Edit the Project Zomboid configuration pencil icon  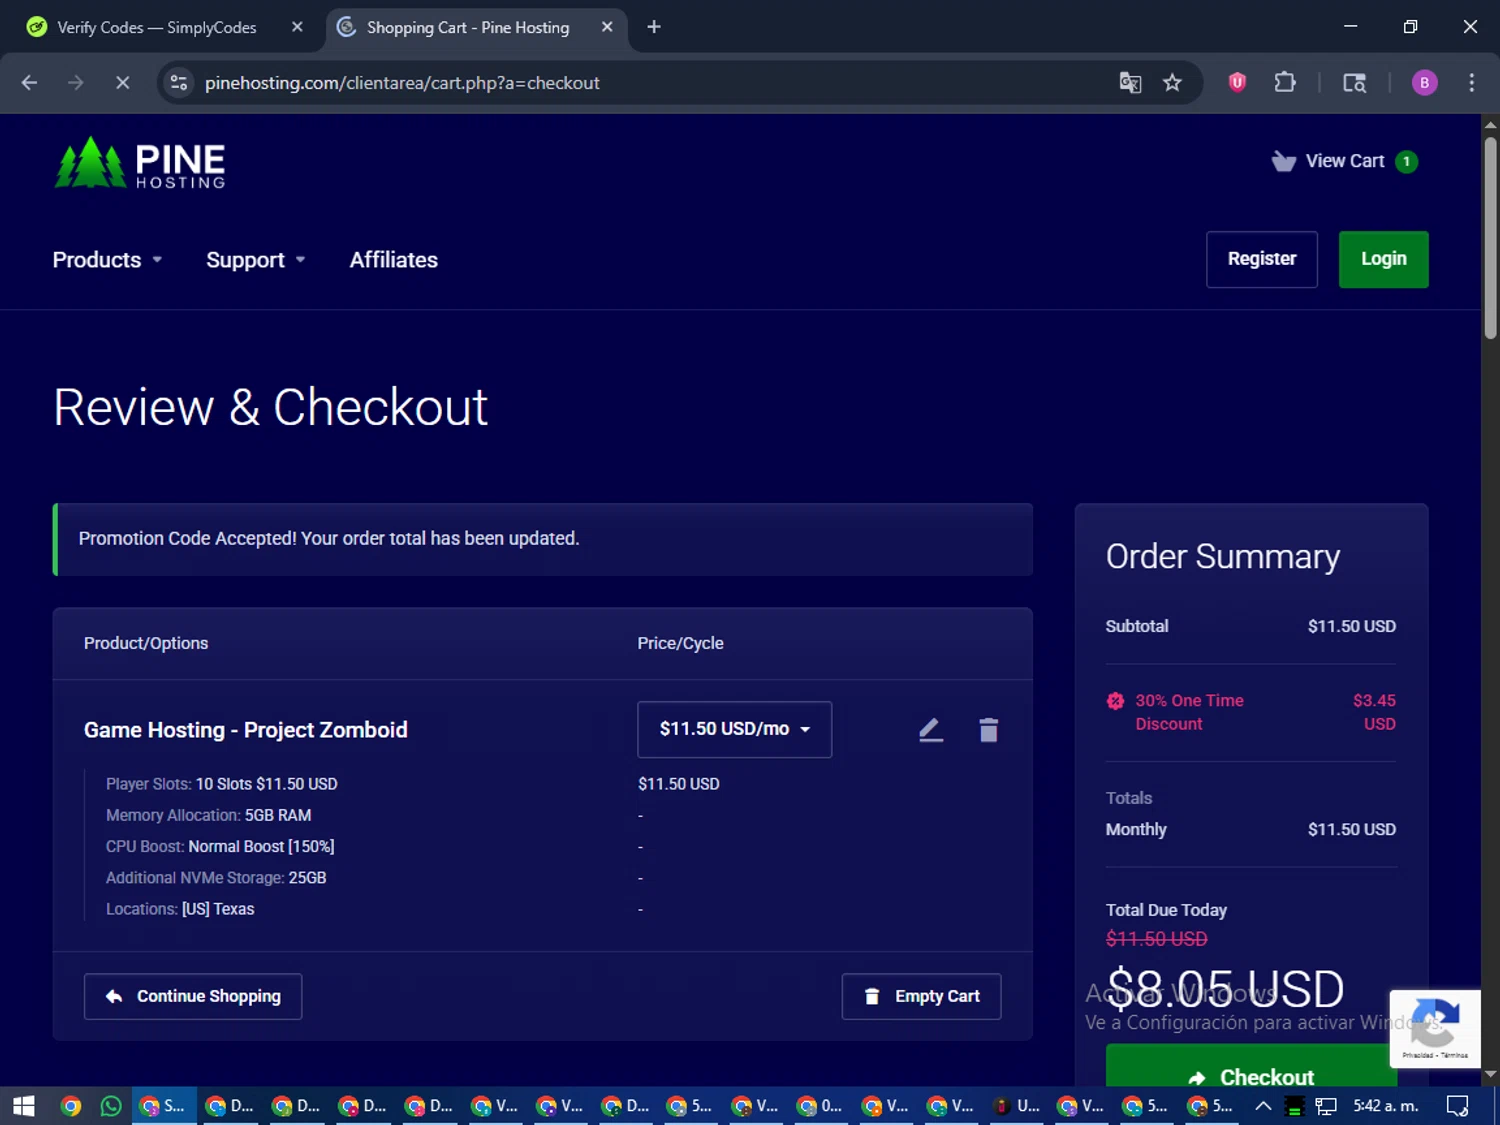(x=931, y=730)
